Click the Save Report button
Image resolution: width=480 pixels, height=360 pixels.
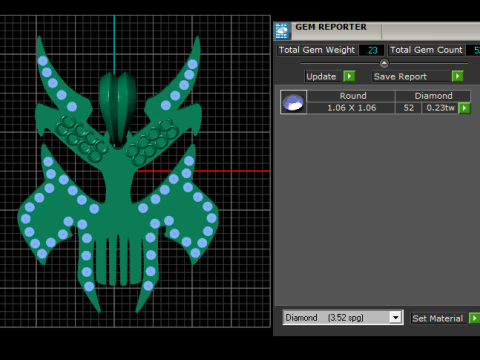(x=411, y=76)
